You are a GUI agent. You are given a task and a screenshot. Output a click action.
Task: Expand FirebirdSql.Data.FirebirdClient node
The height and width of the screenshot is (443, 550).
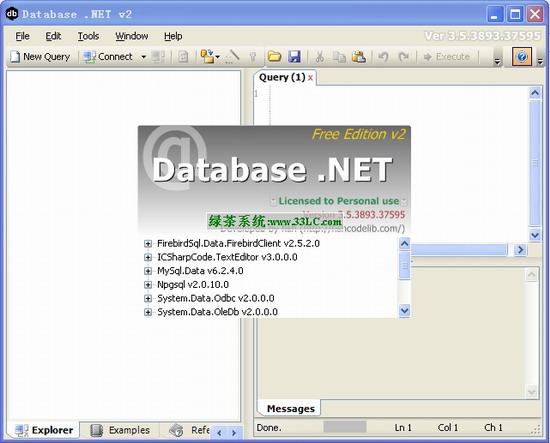148,244
